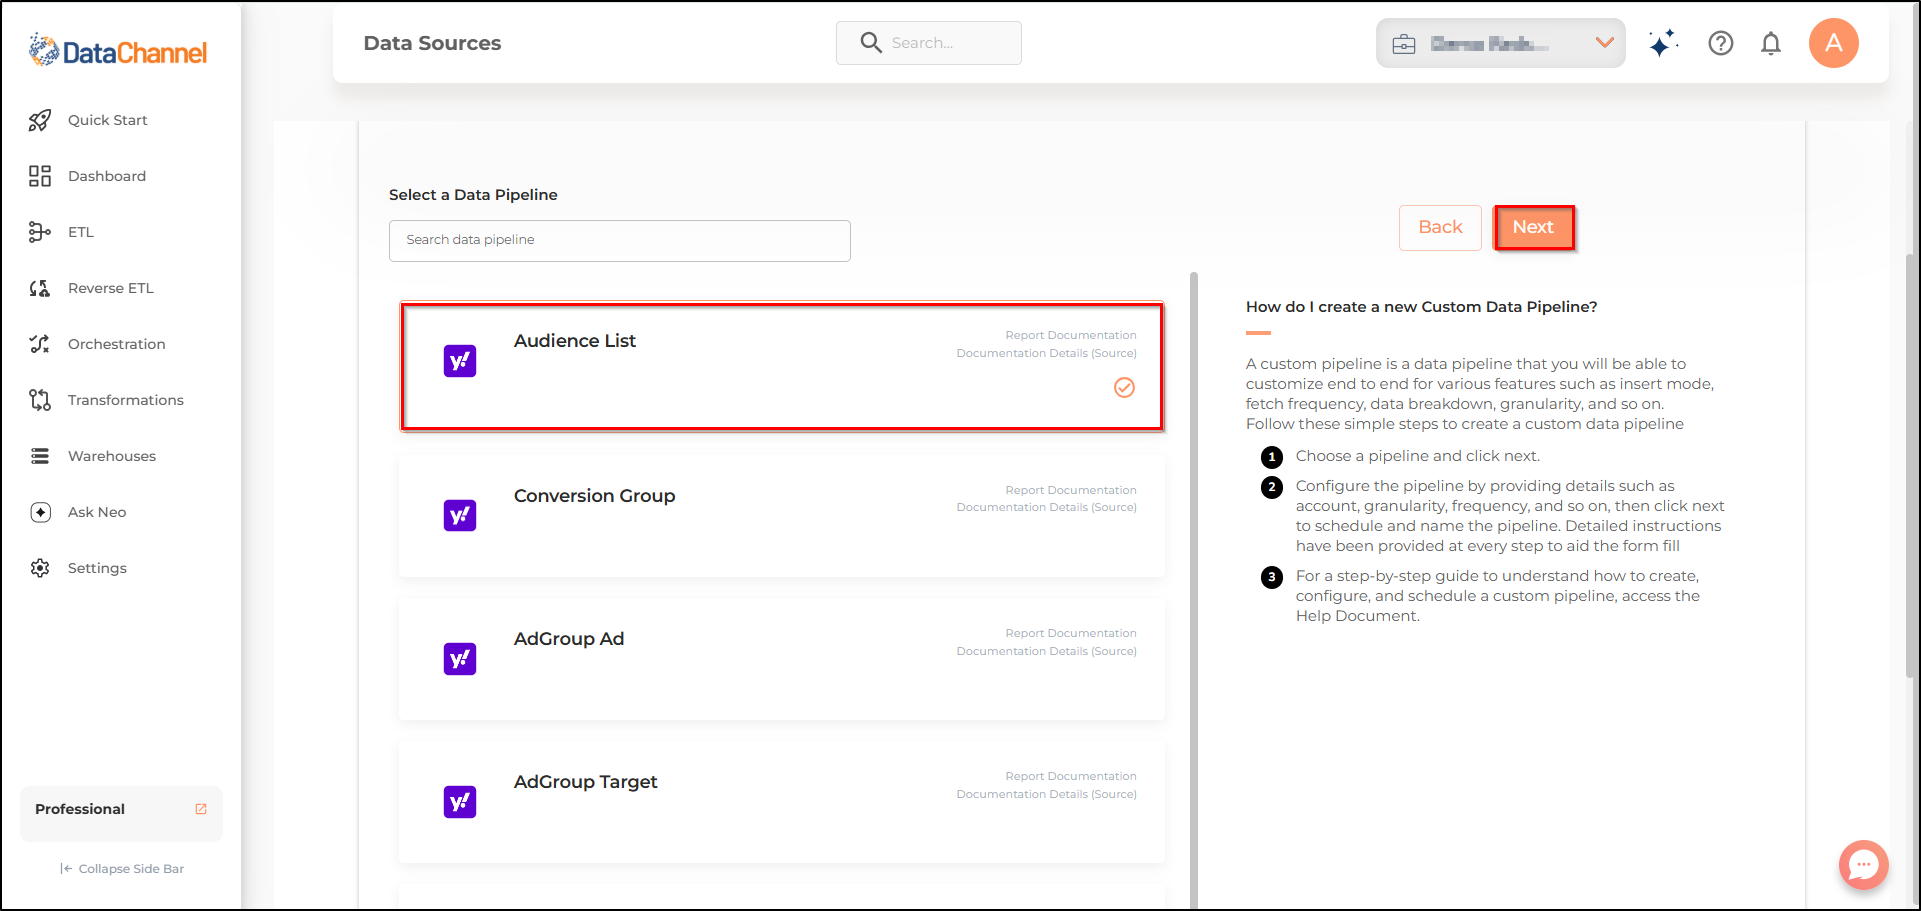Screen dimensions: 1921x911
Task: Click the Settings gear icon
Action: (40, 568)
